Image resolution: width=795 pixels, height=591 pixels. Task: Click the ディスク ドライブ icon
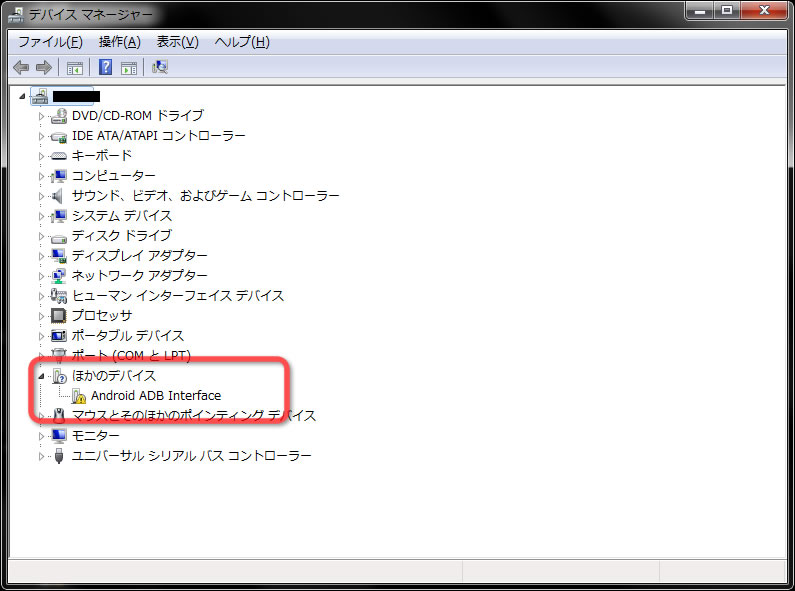[x=59, y=237]
